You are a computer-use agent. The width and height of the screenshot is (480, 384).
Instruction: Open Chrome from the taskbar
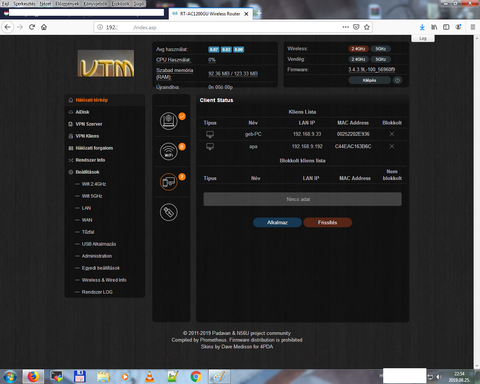196,377
